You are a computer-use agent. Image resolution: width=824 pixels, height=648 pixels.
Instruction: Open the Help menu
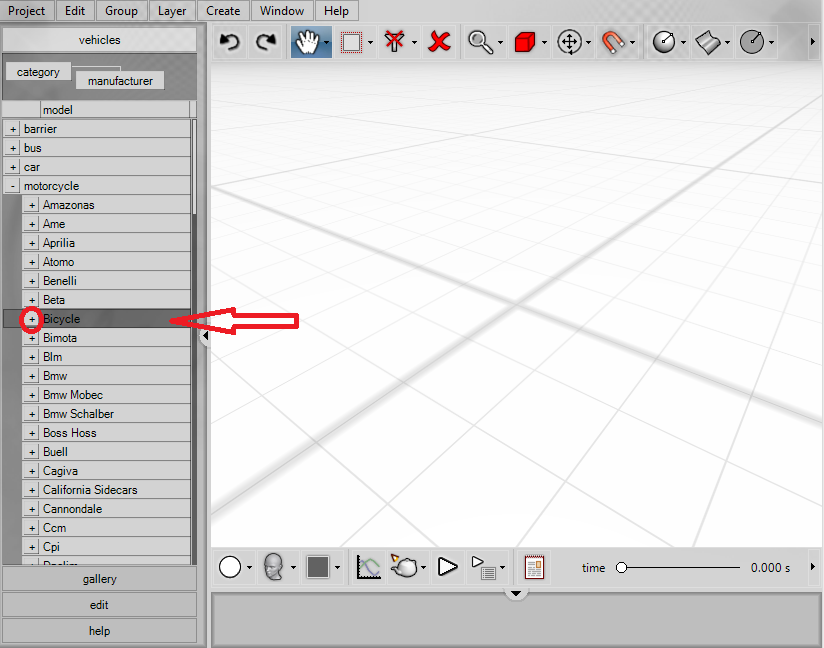tap(336, 11)
